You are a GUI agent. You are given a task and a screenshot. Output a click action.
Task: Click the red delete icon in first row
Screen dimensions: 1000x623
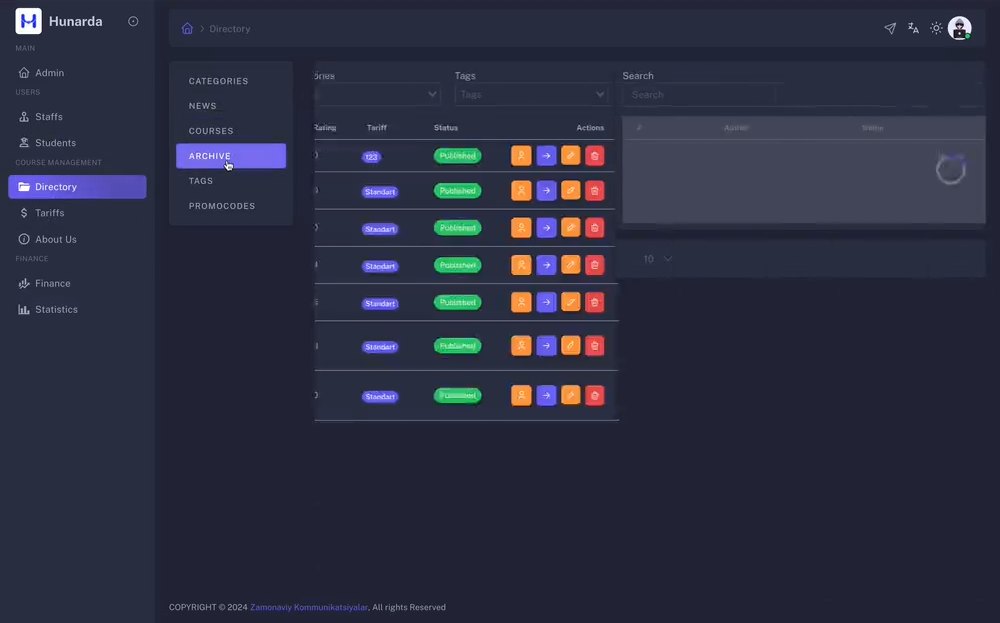click(x=594, y=156)
